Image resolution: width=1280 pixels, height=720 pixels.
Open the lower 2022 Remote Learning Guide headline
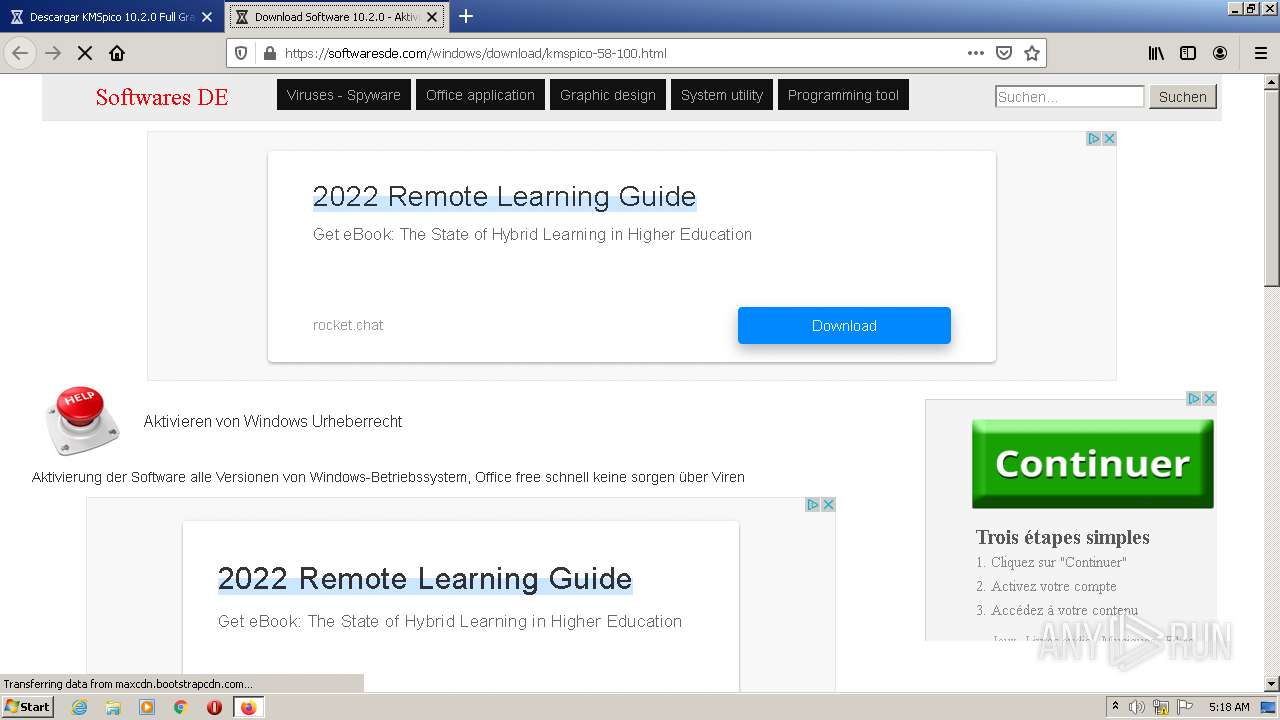click(x=425, y=579)
